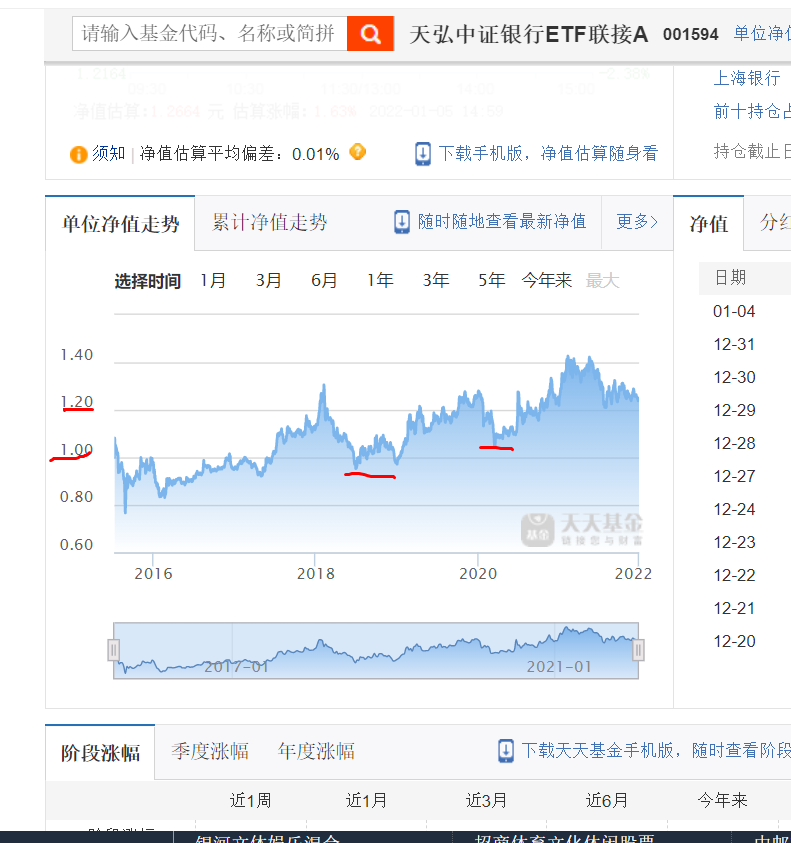Switch to 季度涨幅 tab
This screenshot has width=791, height=843.
210,751
